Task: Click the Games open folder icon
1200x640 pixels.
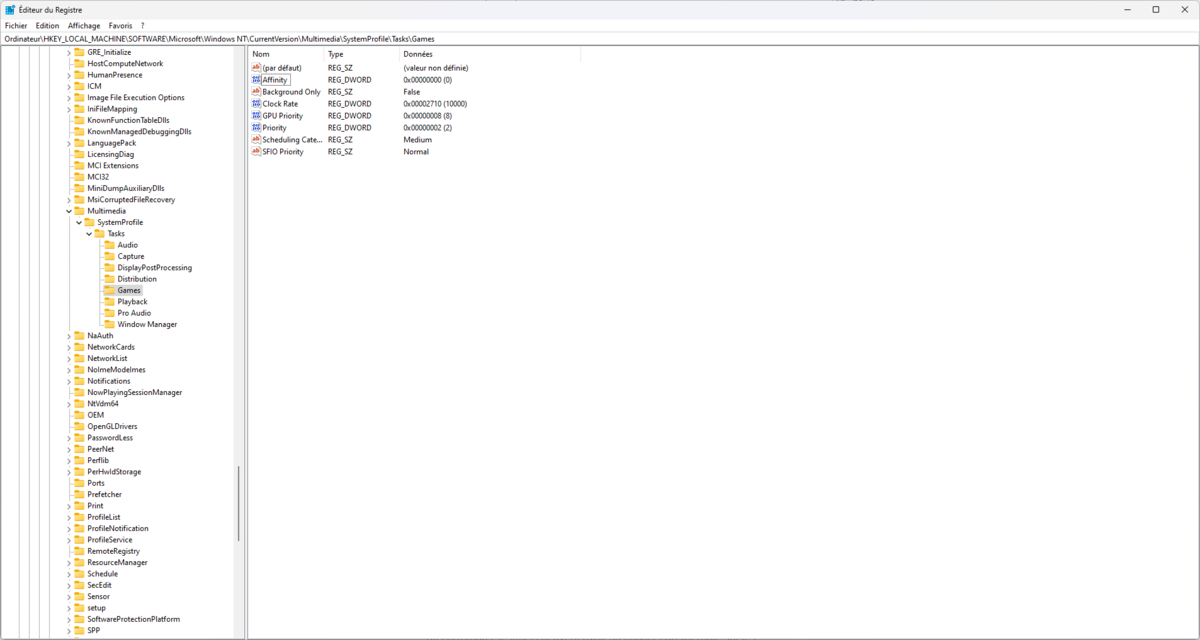Action: 109,290
